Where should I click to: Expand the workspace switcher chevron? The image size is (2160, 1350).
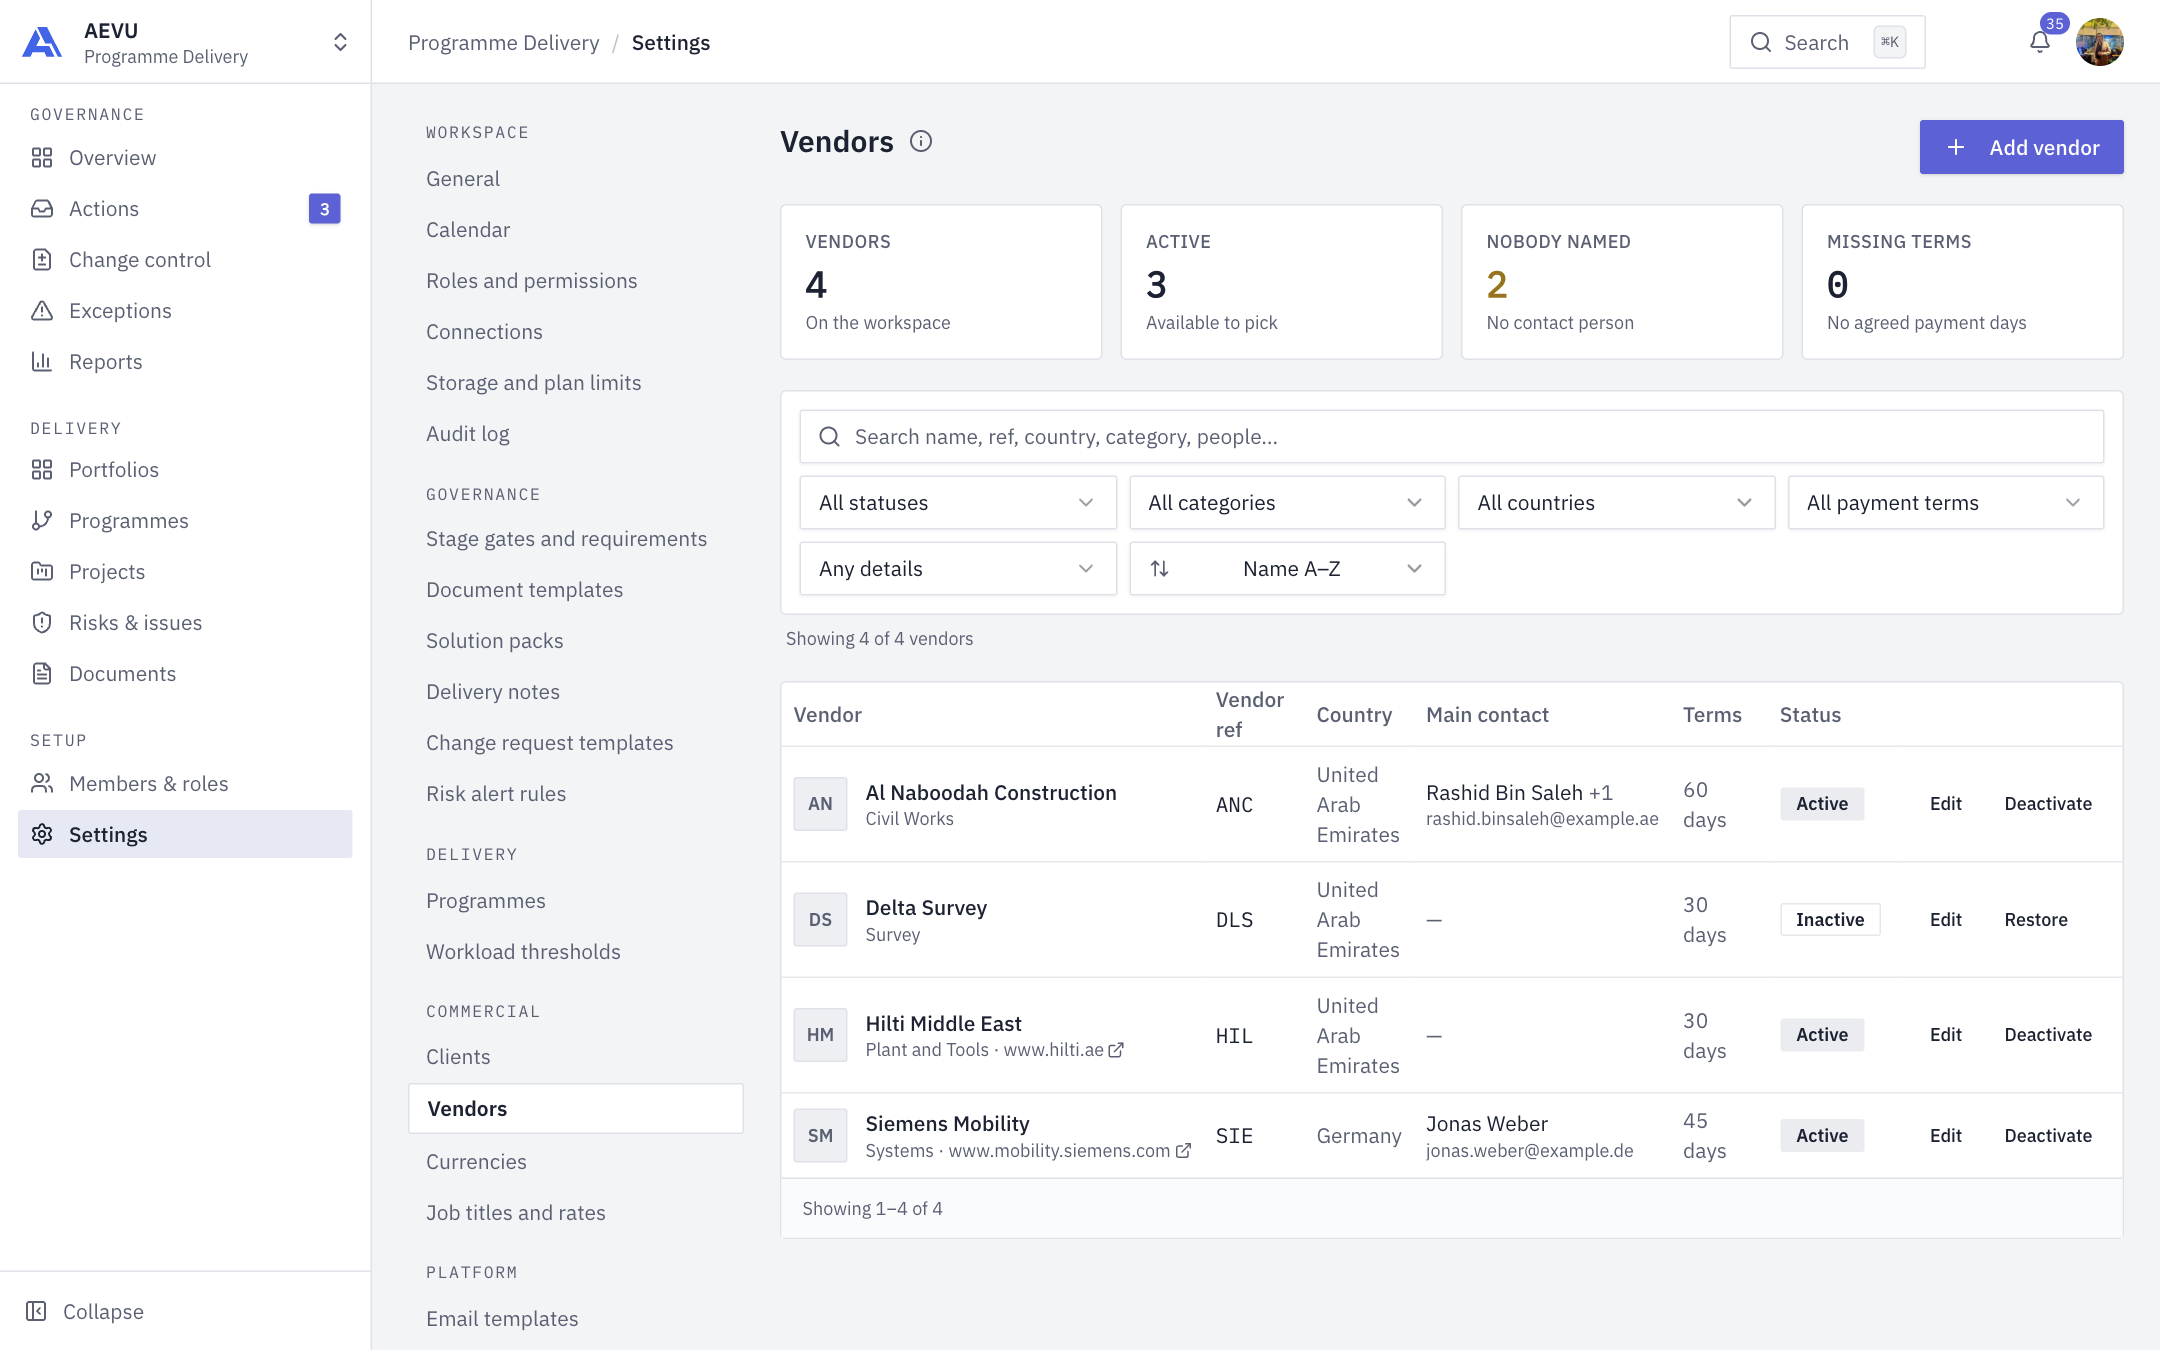(x=340, y=42)
